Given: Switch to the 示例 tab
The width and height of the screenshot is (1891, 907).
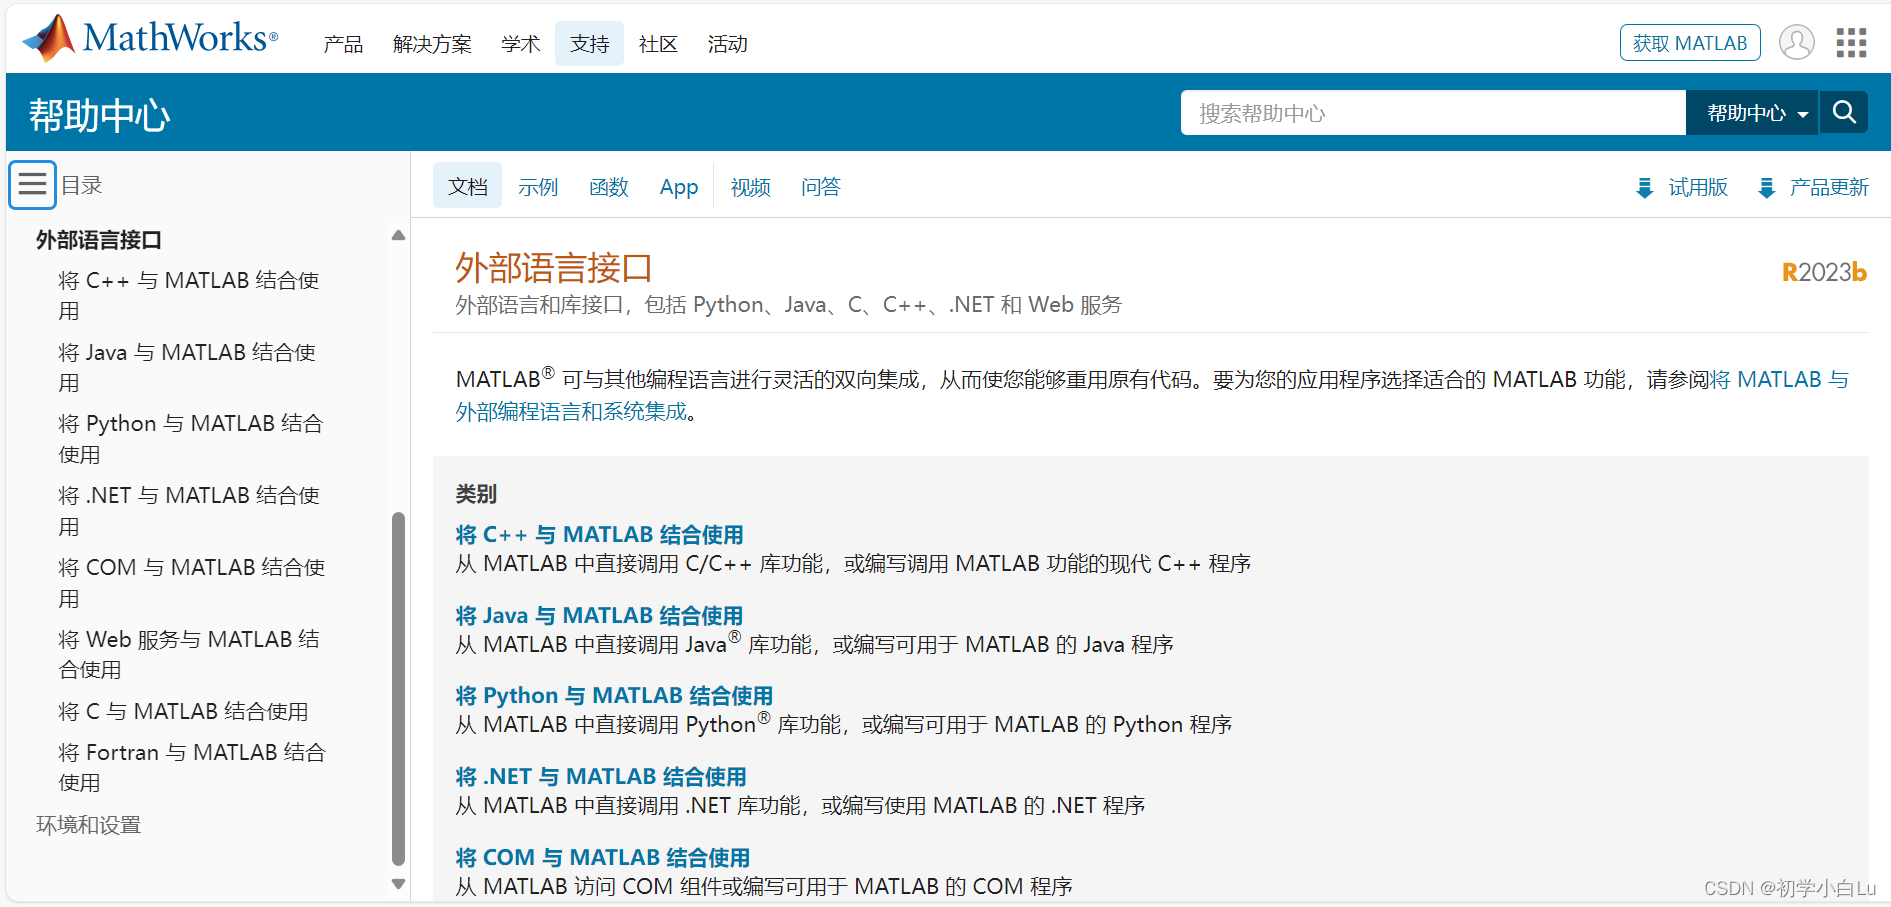Looking at the screenshot, I should tap(538, 187).
